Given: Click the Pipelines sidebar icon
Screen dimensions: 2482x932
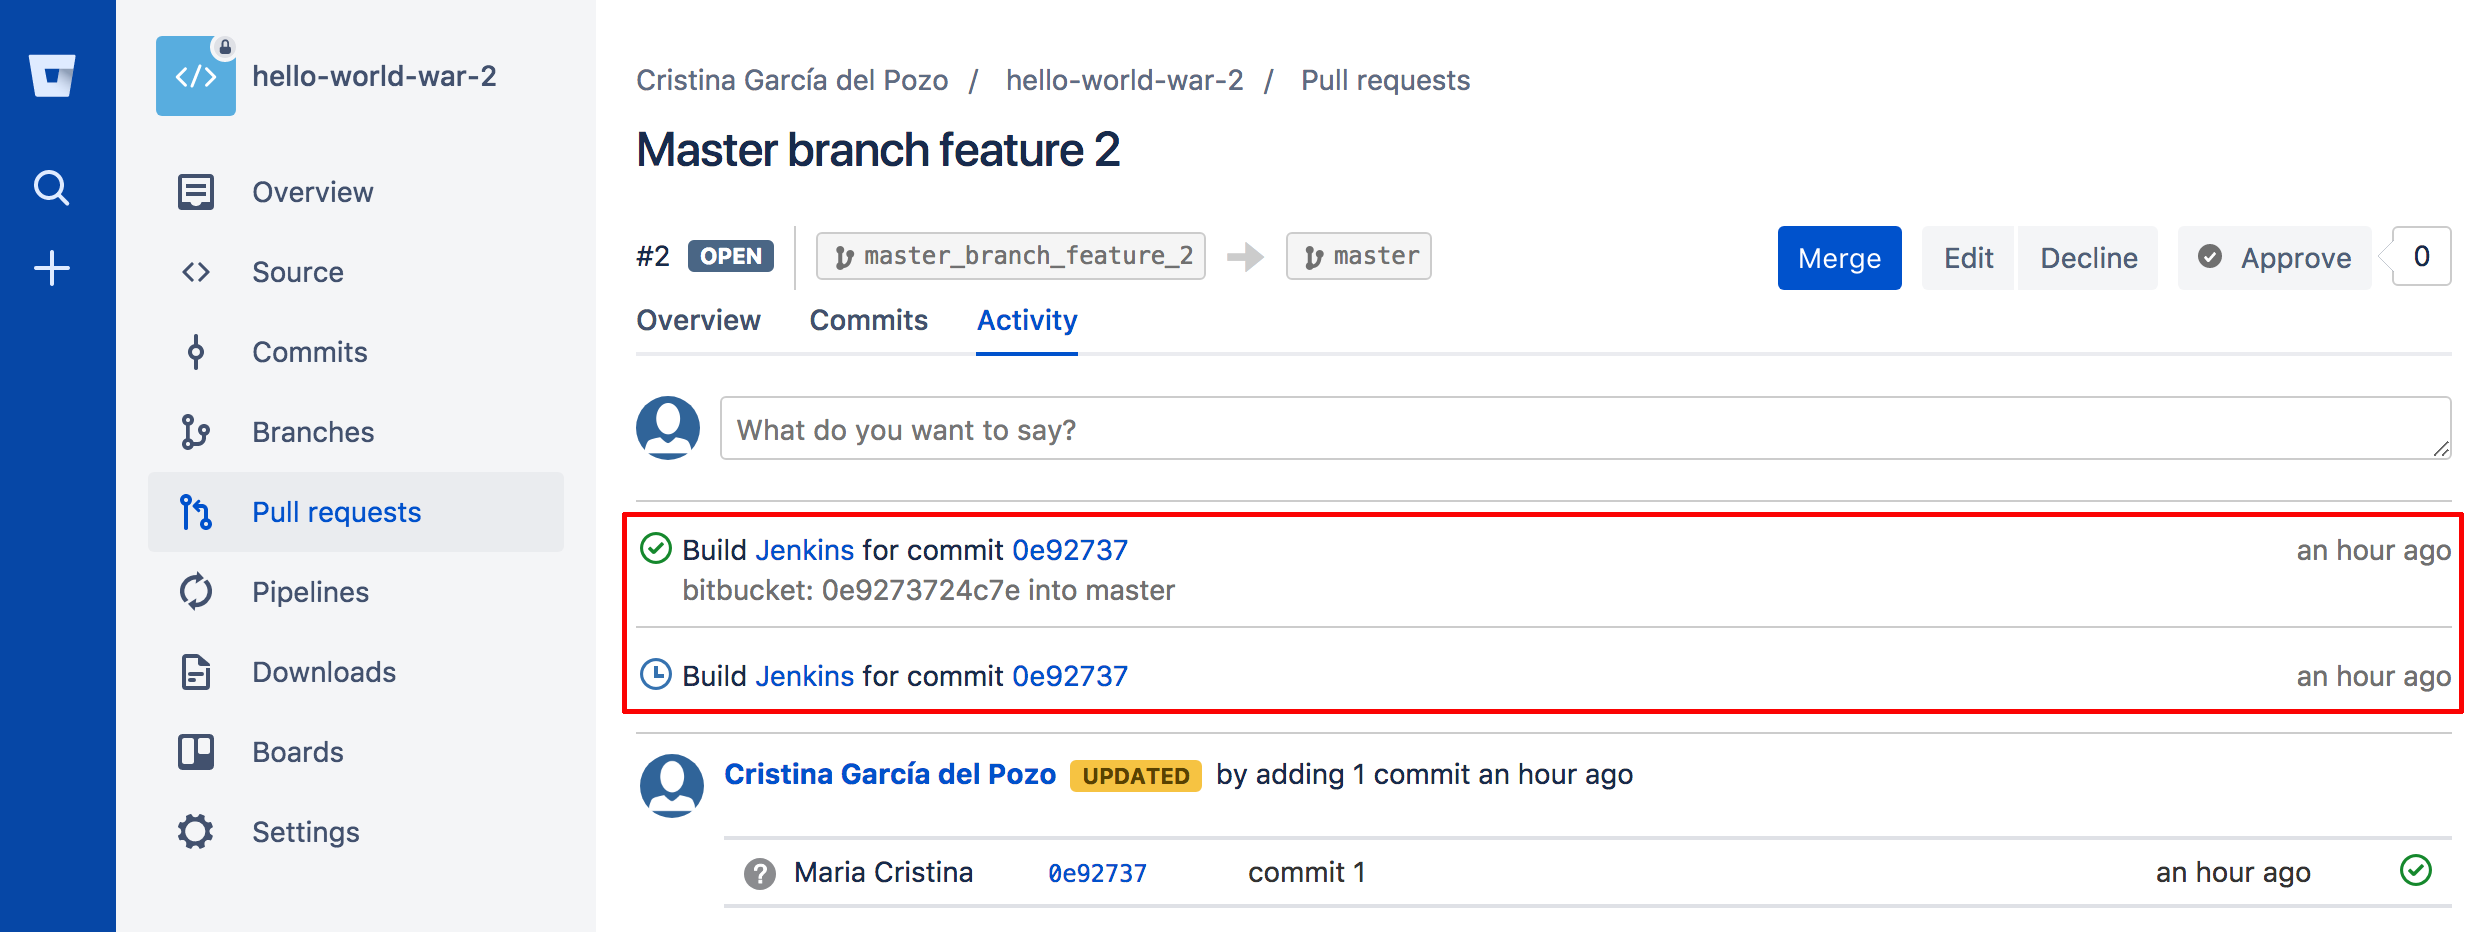Looking at the screenshot, I should coord(196,591).
